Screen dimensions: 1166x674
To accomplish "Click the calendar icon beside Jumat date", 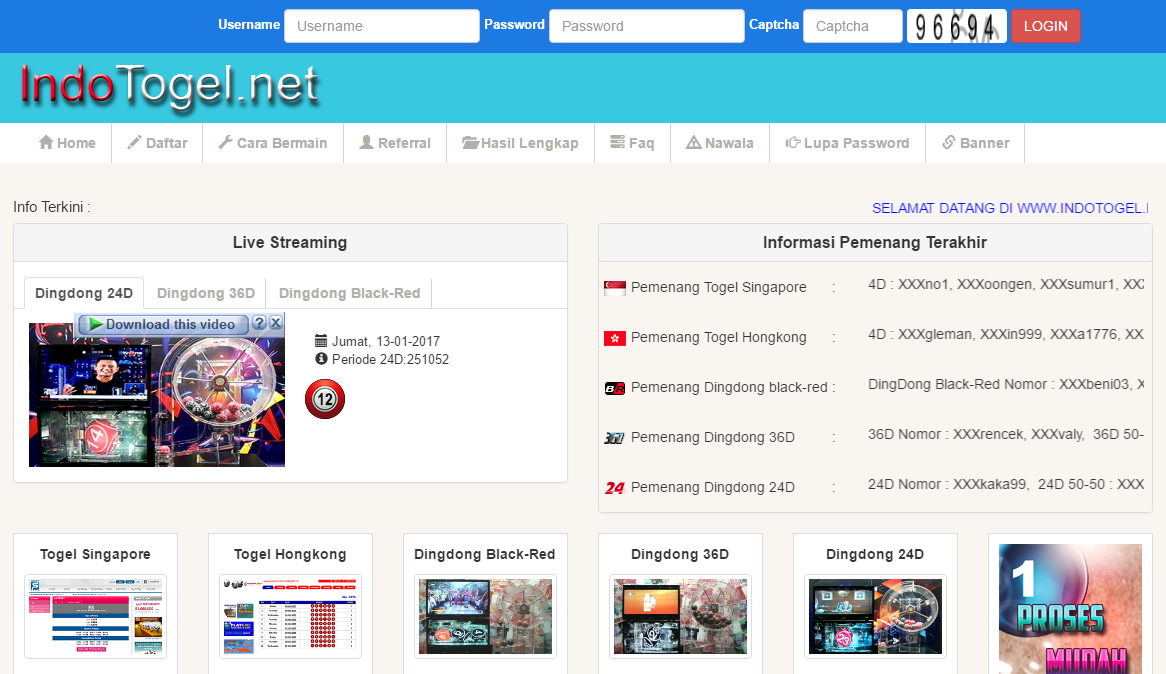I will 321,341.
